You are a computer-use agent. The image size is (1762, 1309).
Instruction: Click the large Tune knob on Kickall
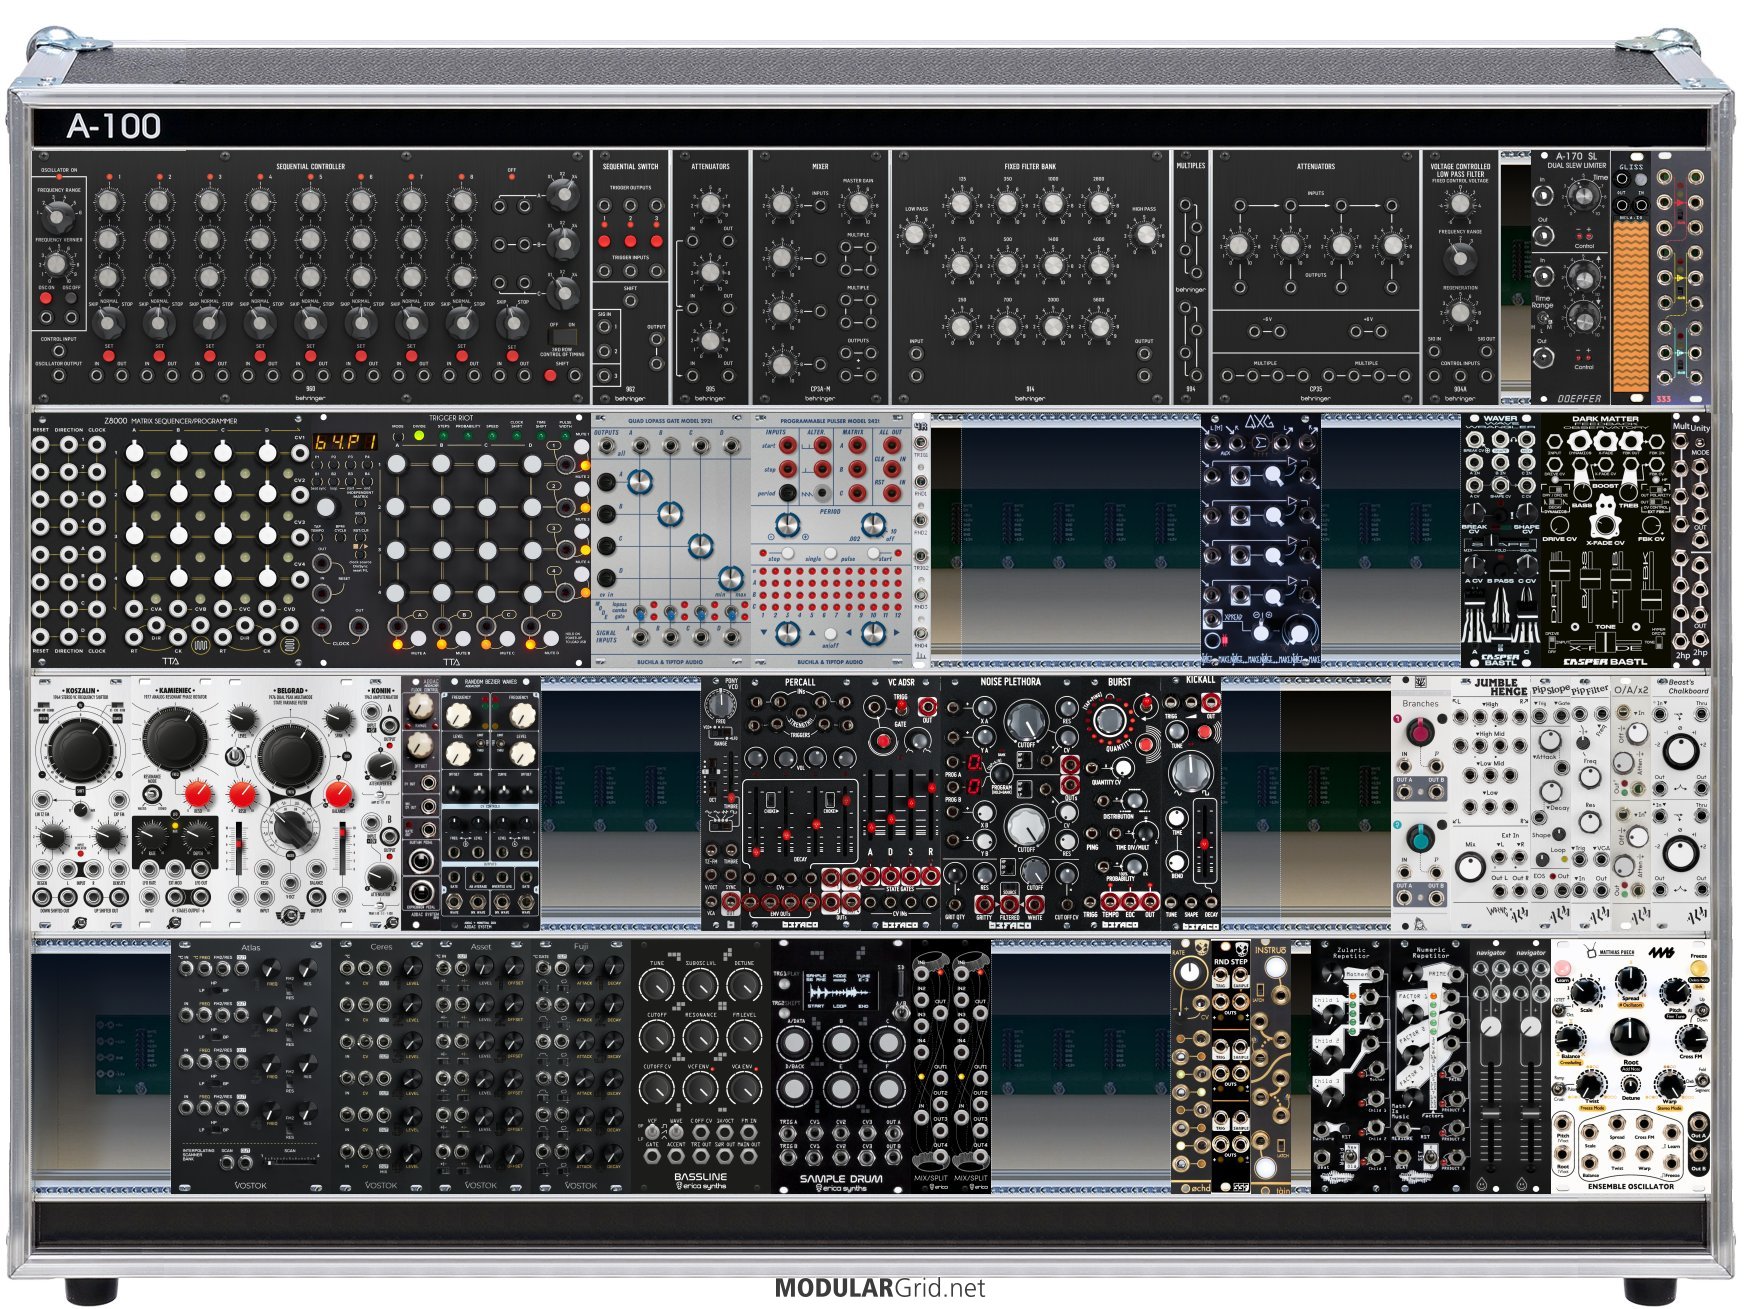click(1190, 773)
